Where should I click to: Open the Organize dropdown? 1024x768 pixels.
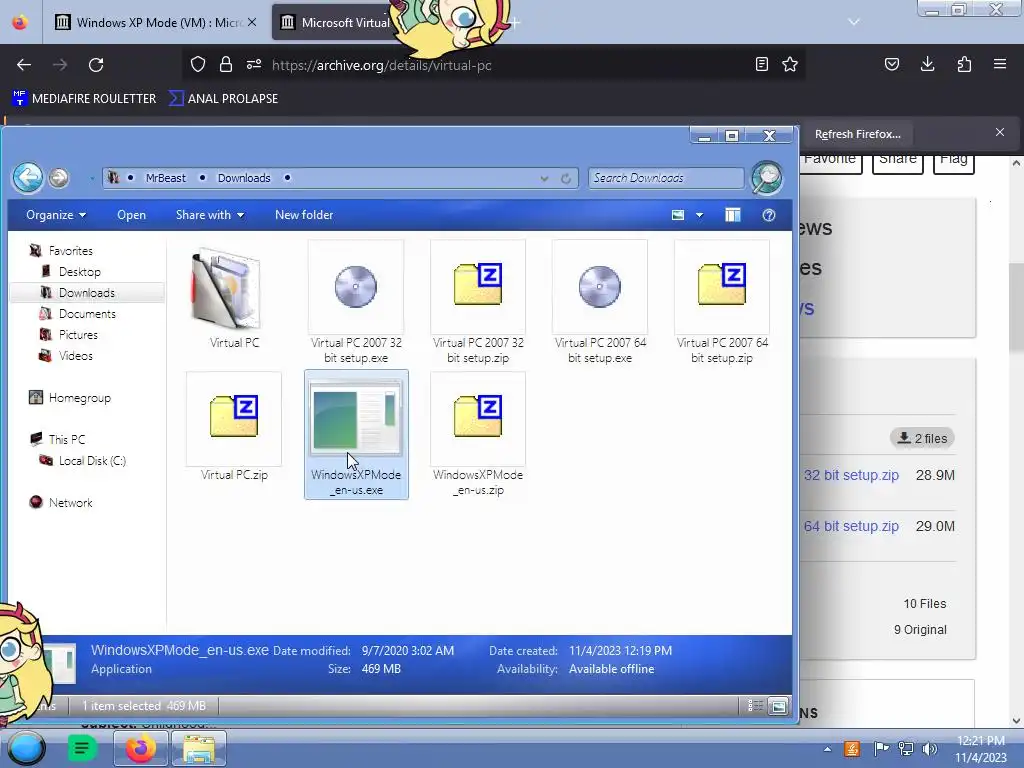pyautogui.click(x=56, y=215)
